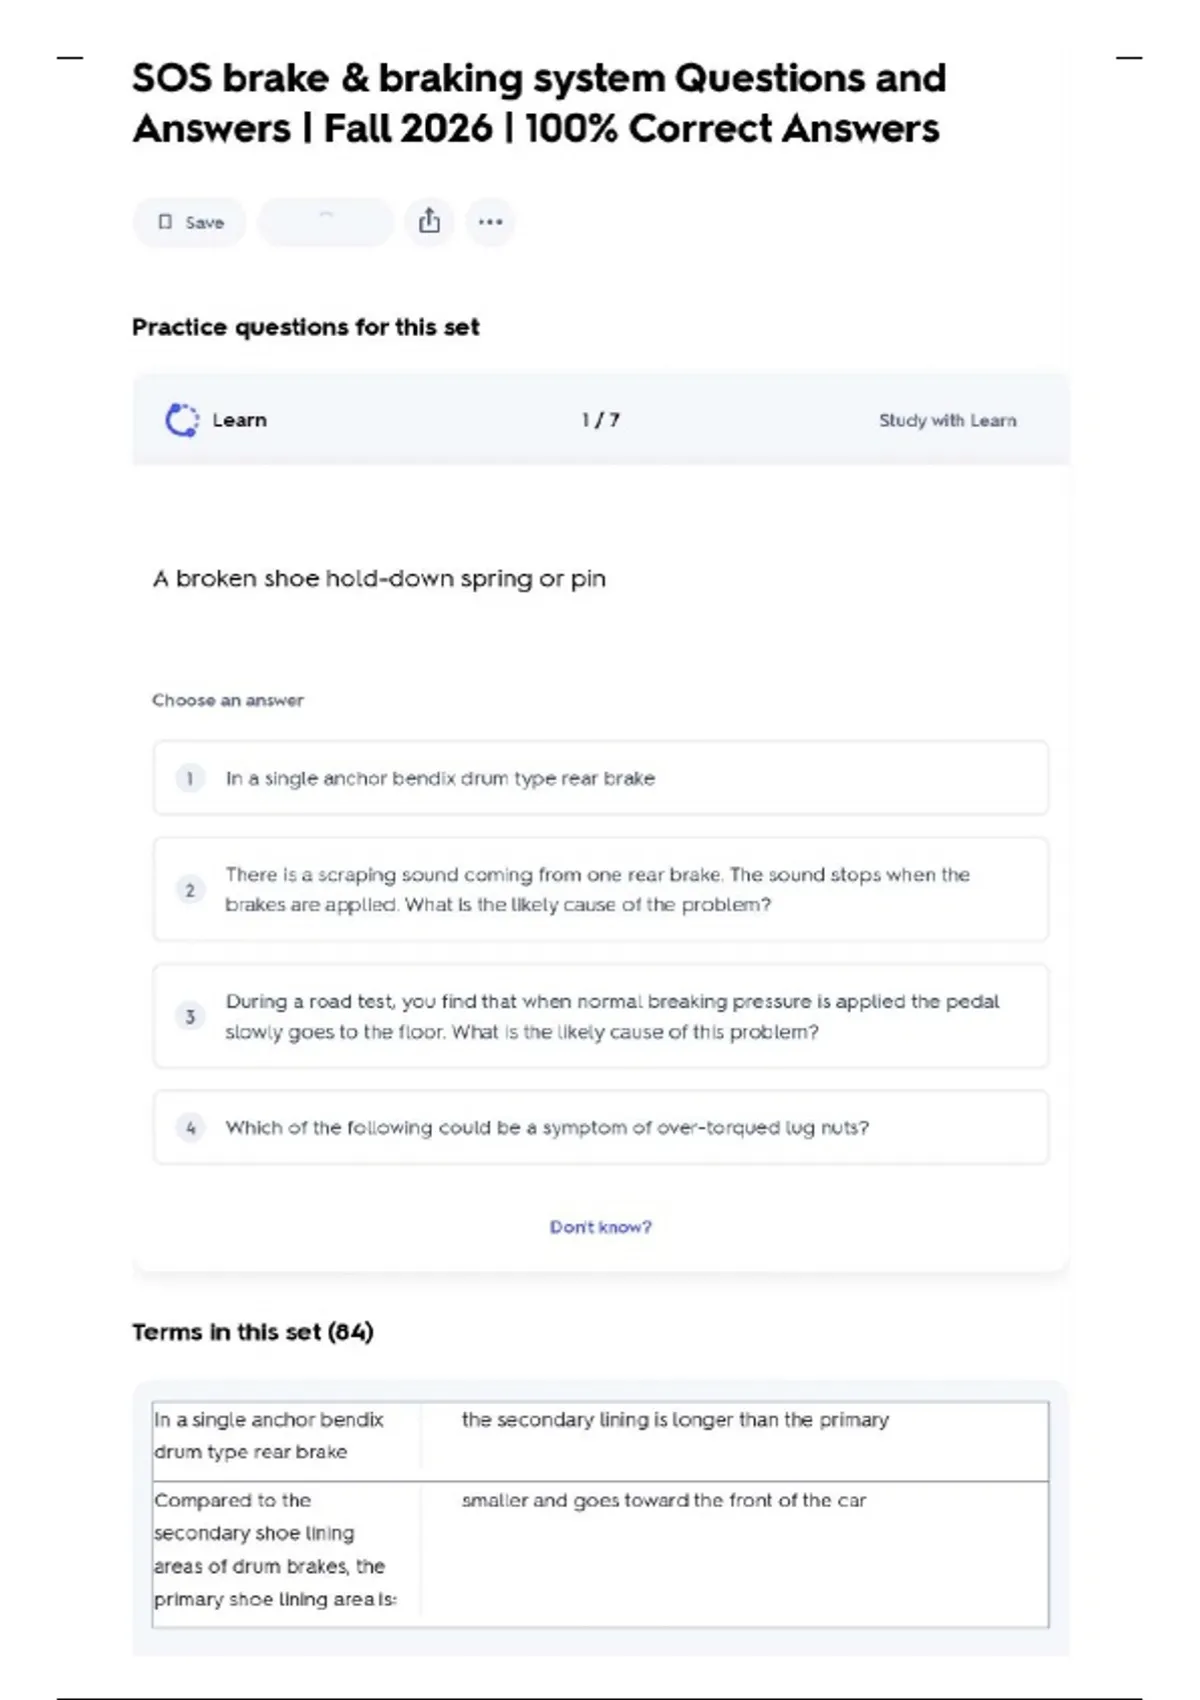
Task: Click definition 'the secondary lining is longer'
Action: 675,1420
